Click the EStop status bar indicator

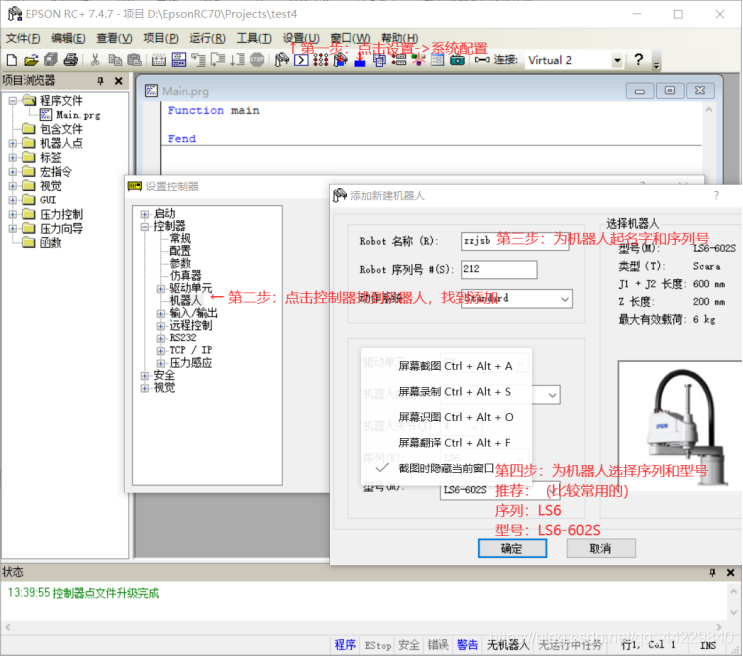click(378, 645)
